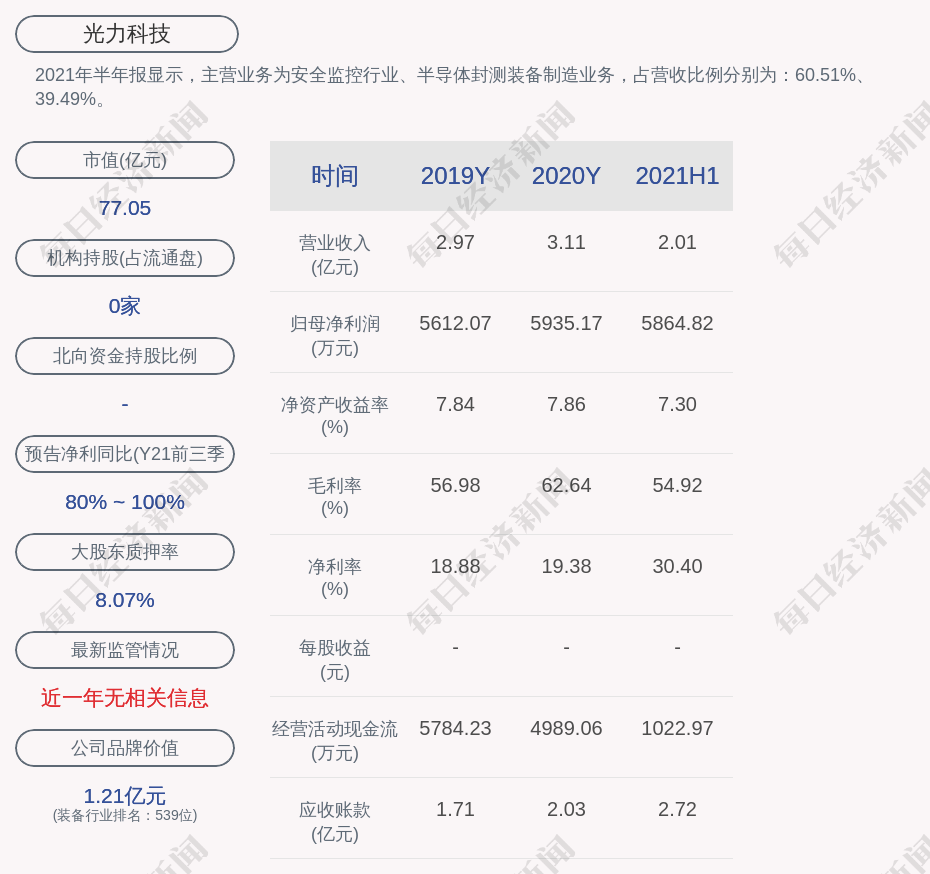
Task: Click the 光力科技 company name label
Action: (x=126, y=34)
